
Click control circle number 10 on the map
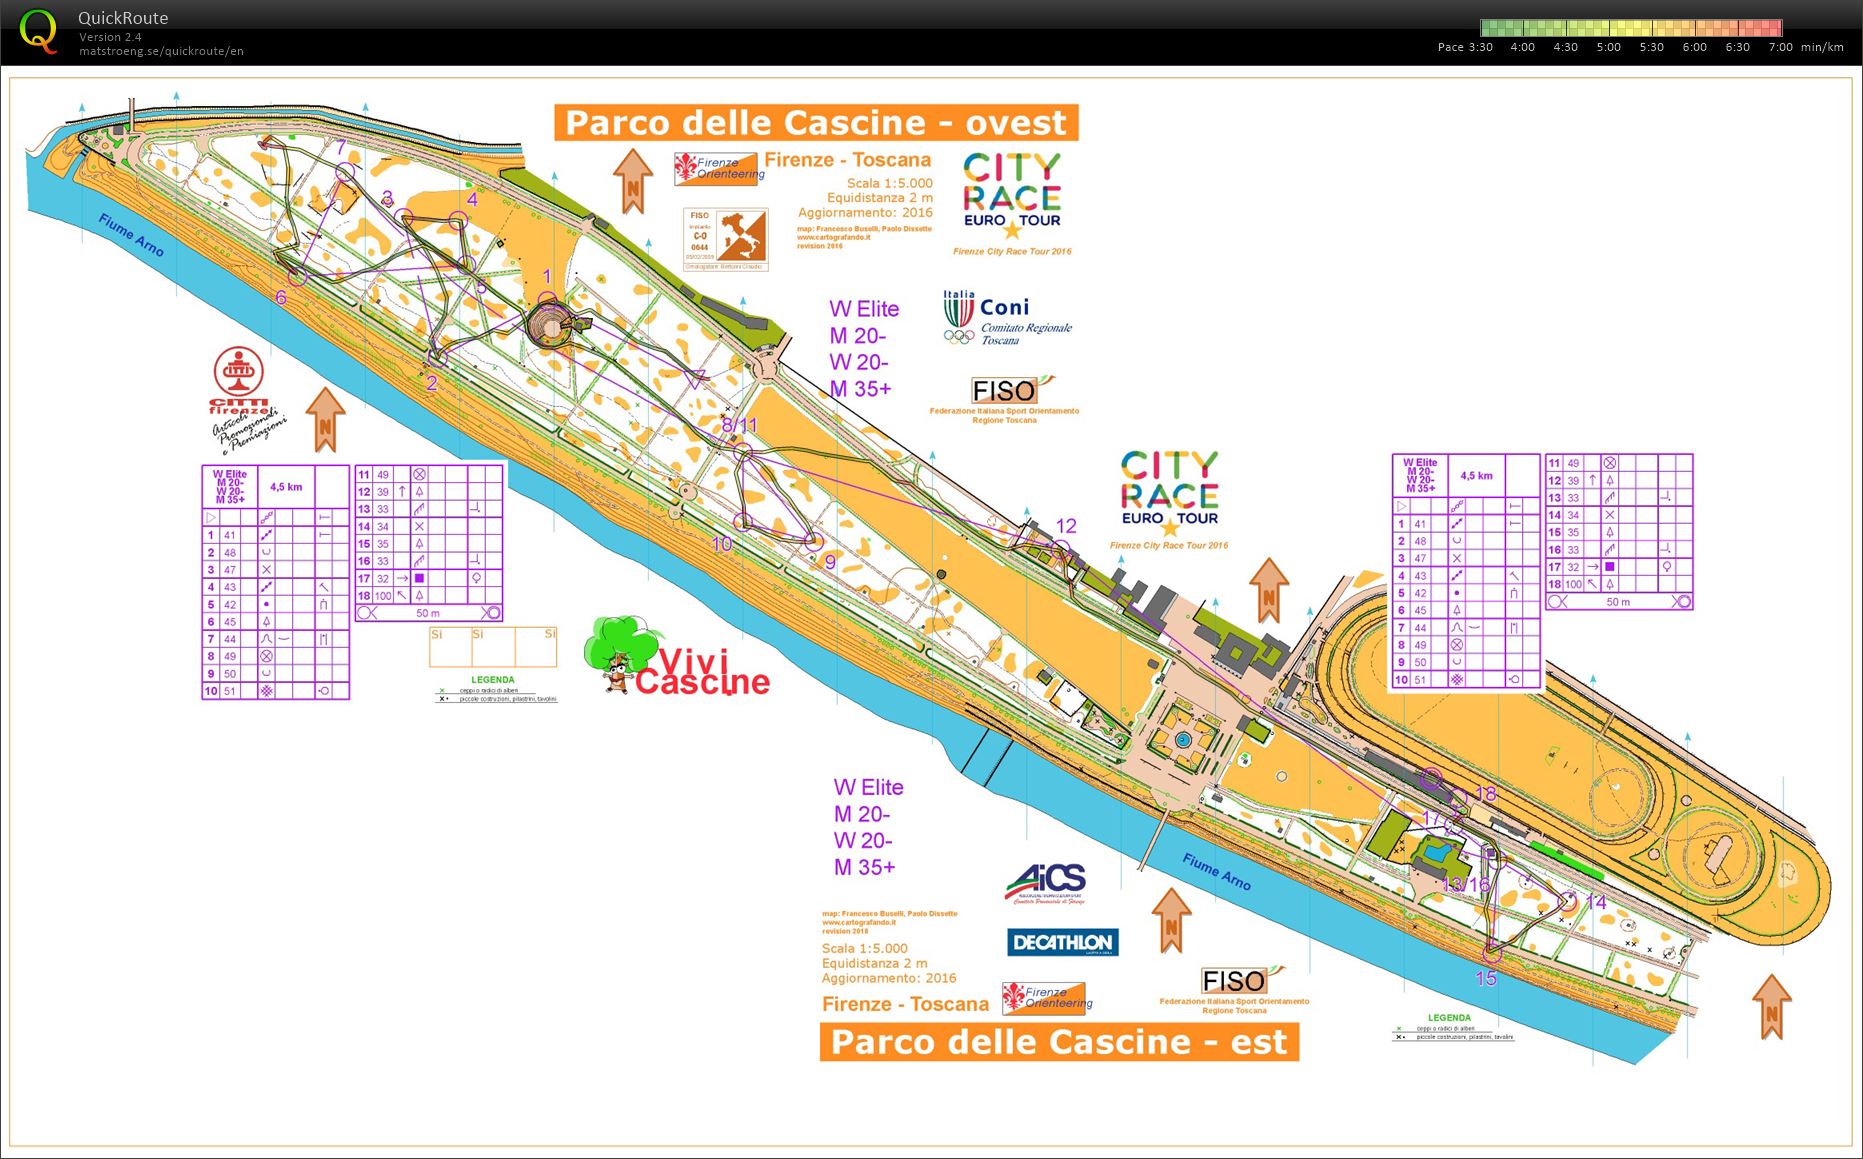[x=742, y=521]
